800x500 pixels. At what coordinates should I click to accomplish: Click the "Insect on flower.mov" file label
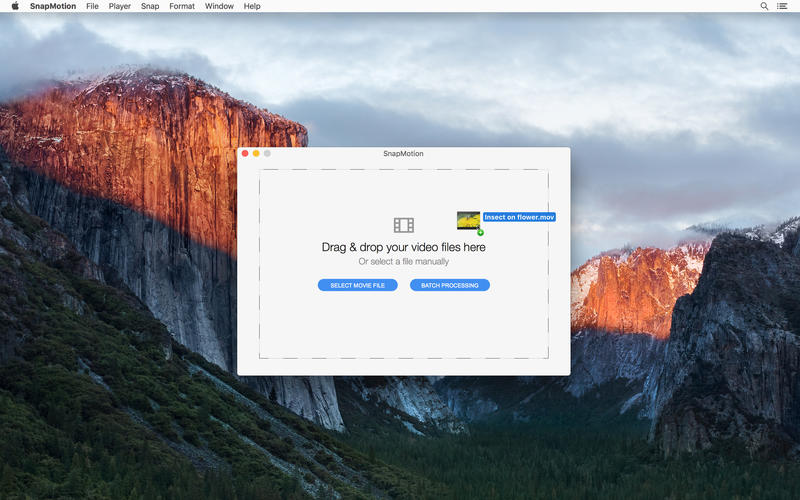coord(519,217)
